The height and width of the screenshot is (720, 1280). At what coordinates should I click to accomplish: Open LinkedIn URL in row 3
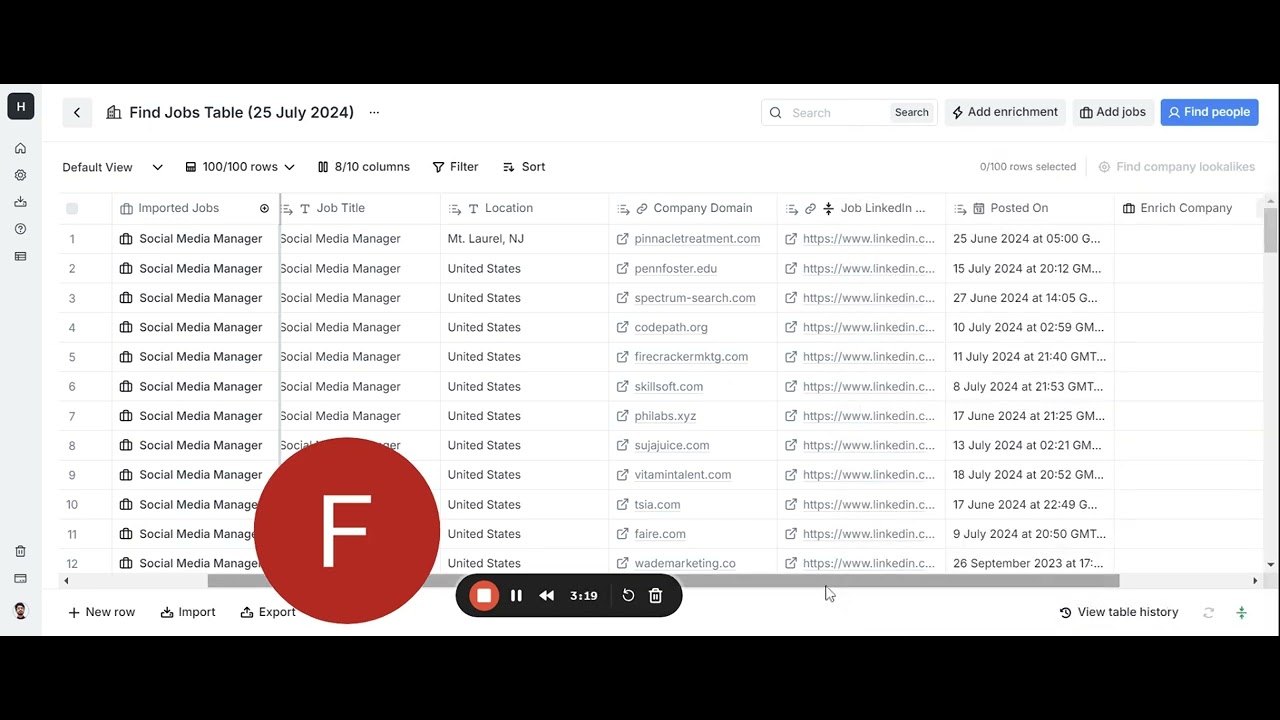868,298
